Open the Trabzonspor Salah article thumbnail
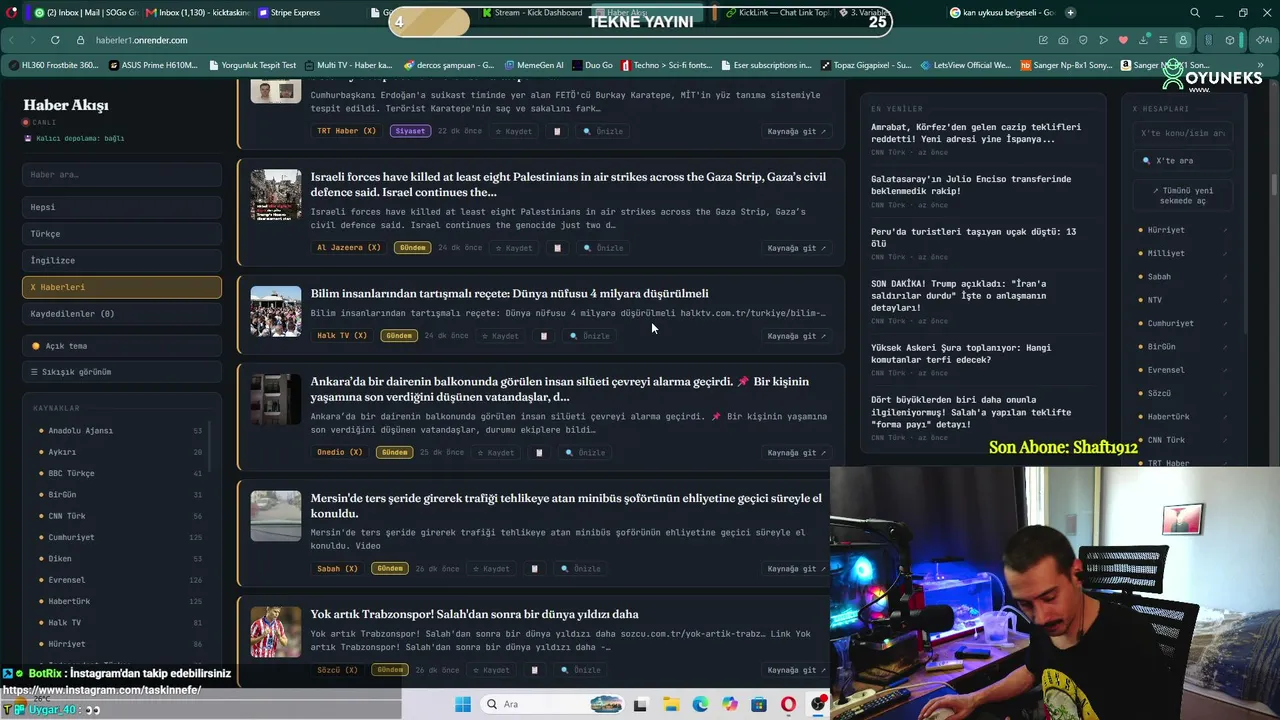1280x720 pixels. [276, 632]
